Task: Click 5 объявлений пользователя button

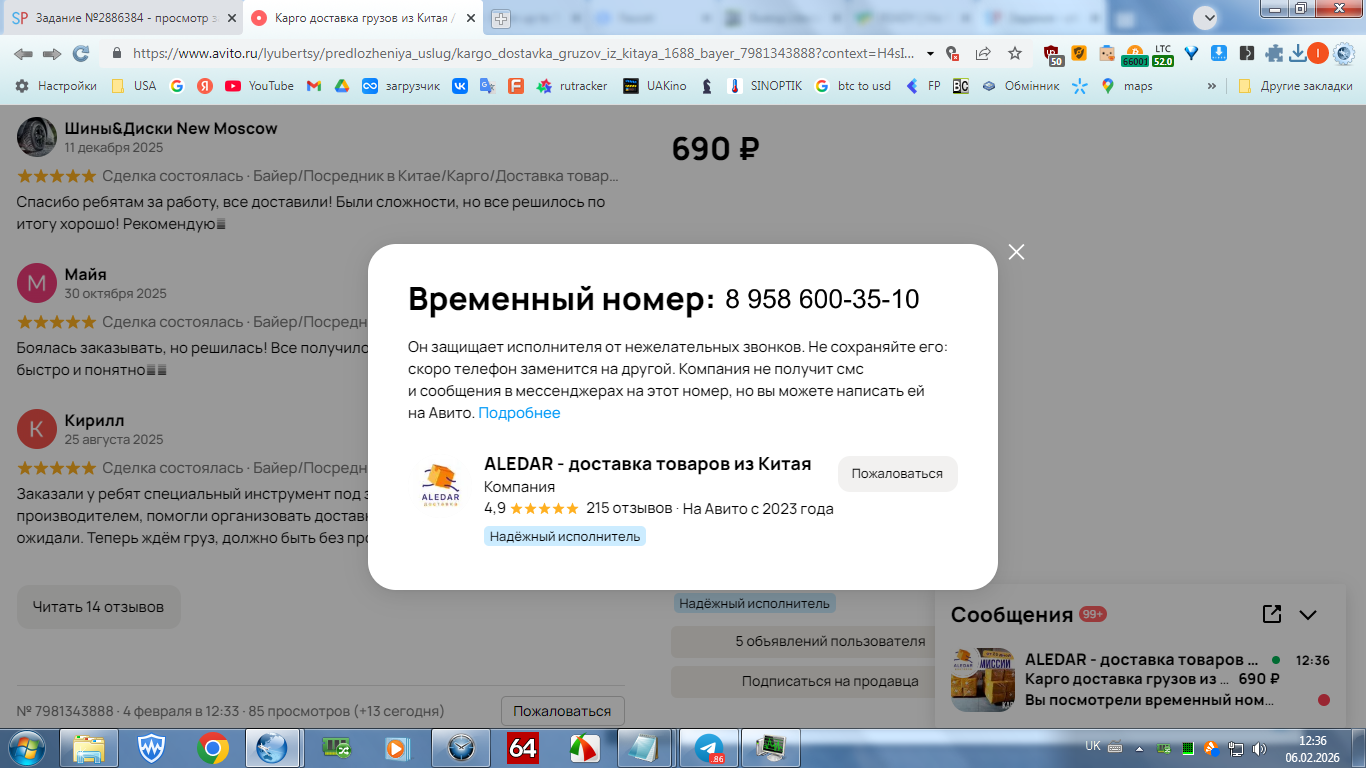Action: coord(830,642)
